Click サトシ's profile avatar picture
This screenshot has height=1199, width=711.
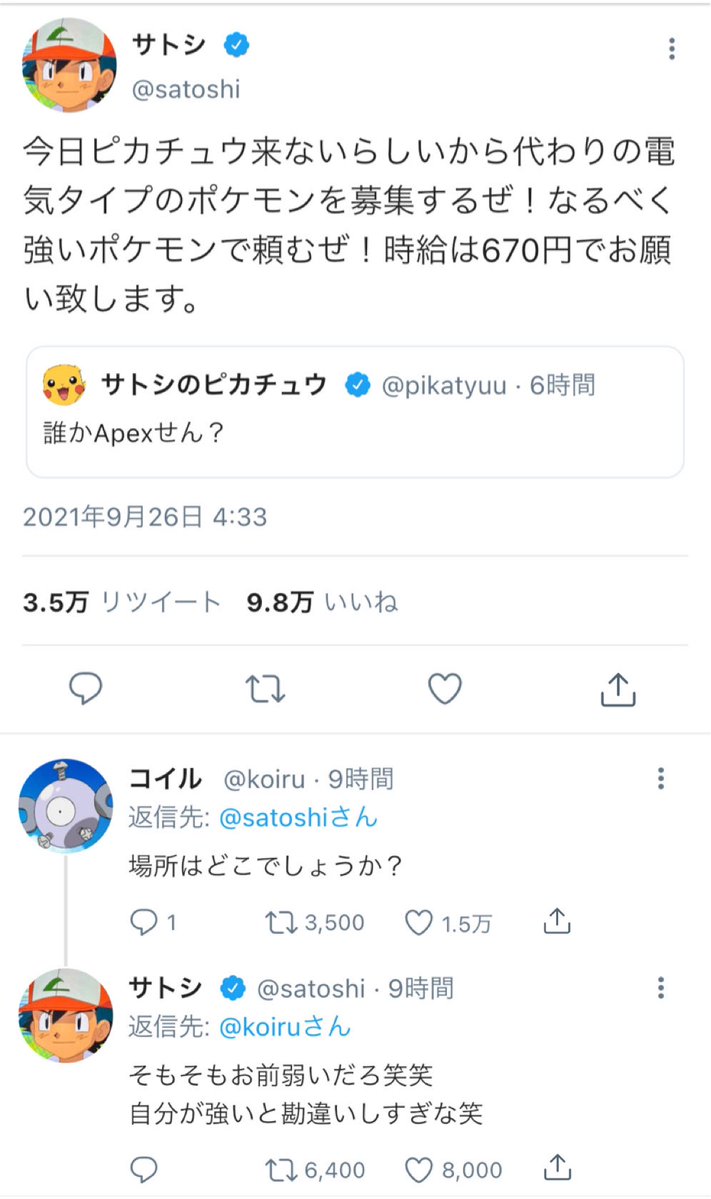(66, 66)
